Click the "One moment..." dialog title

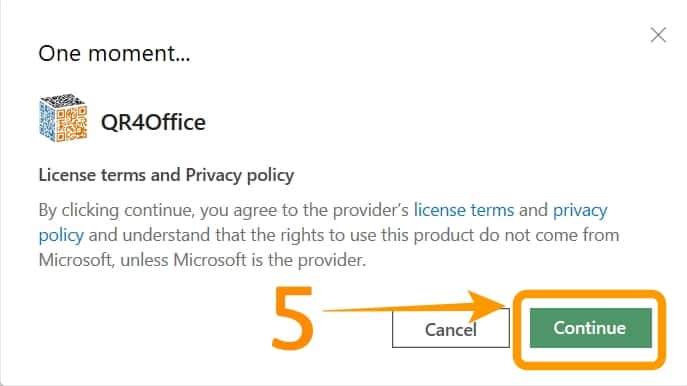(x=114, y=53)
